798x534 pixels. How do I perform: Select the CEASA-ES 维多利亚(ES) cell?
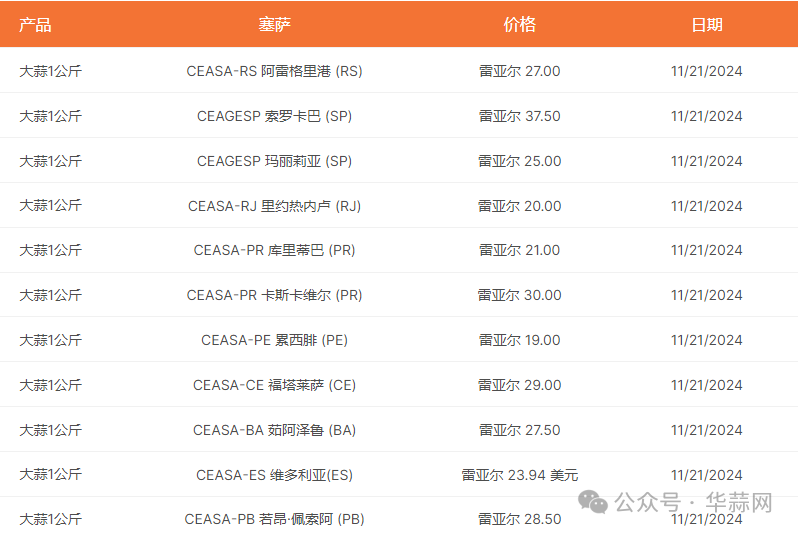click(274, 475)
